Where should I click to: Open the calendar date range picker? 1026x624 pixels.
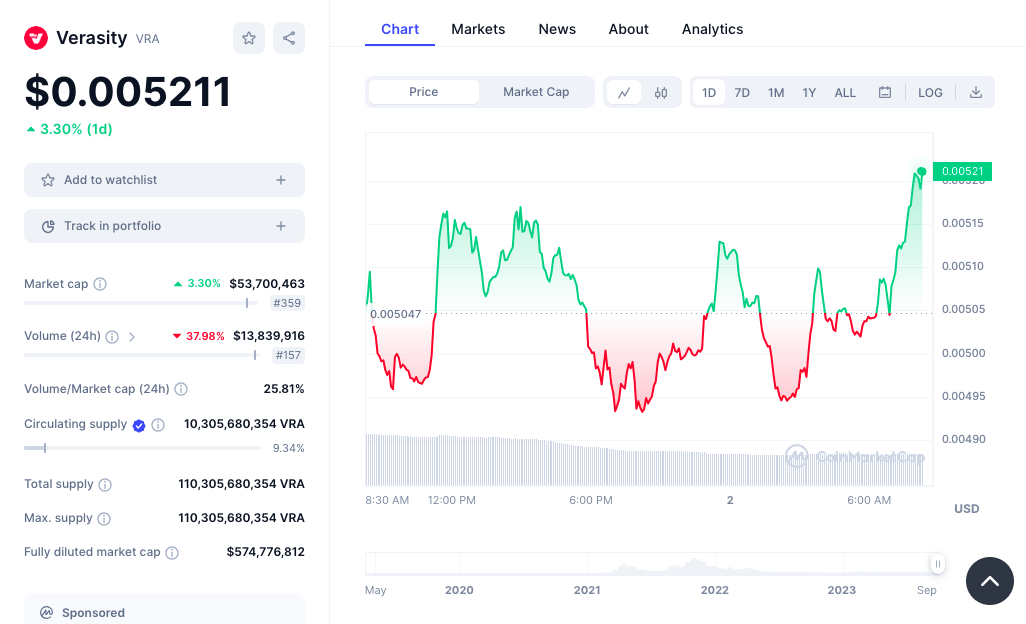coord(885,92)
